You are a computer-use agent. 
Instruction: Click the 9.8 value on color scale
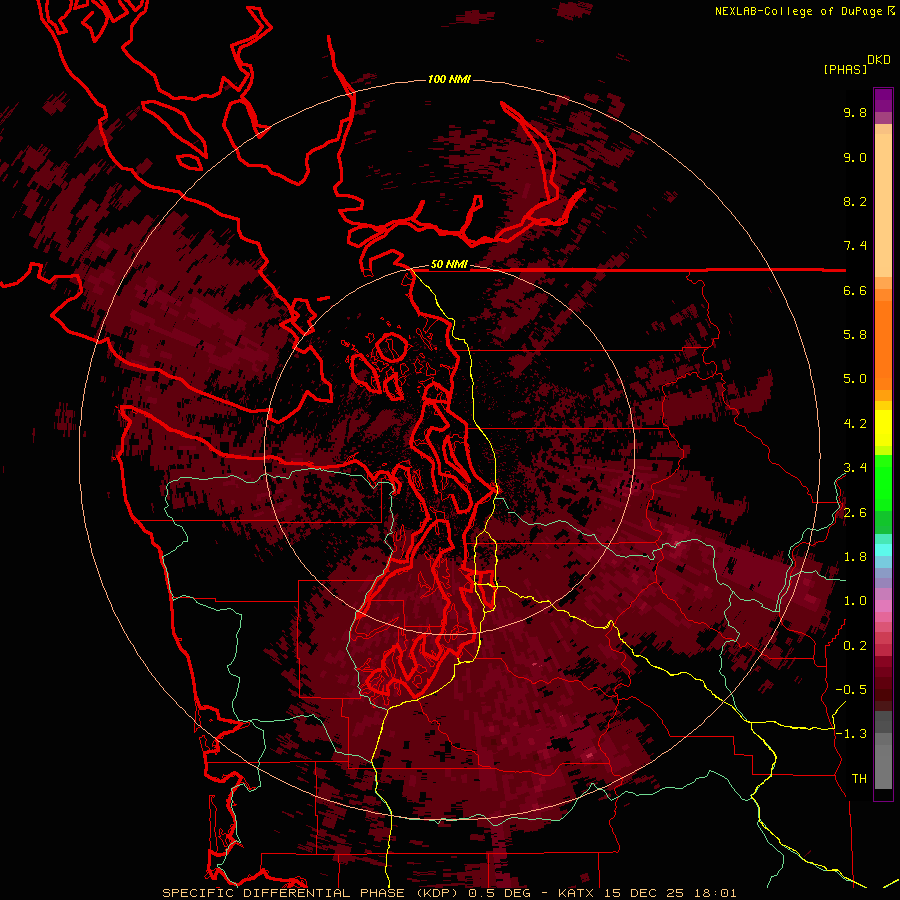click(855, 113)
